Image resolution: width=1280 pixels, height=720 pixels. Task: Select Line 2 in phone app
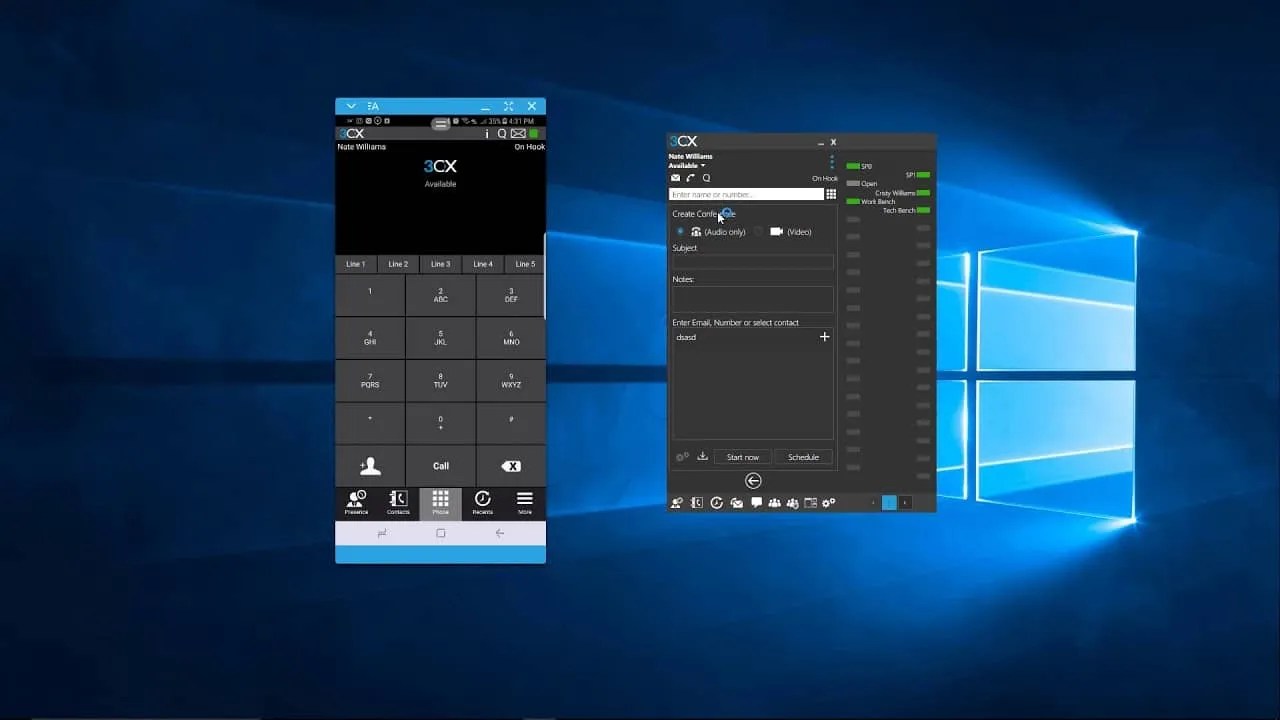[398, 264]
